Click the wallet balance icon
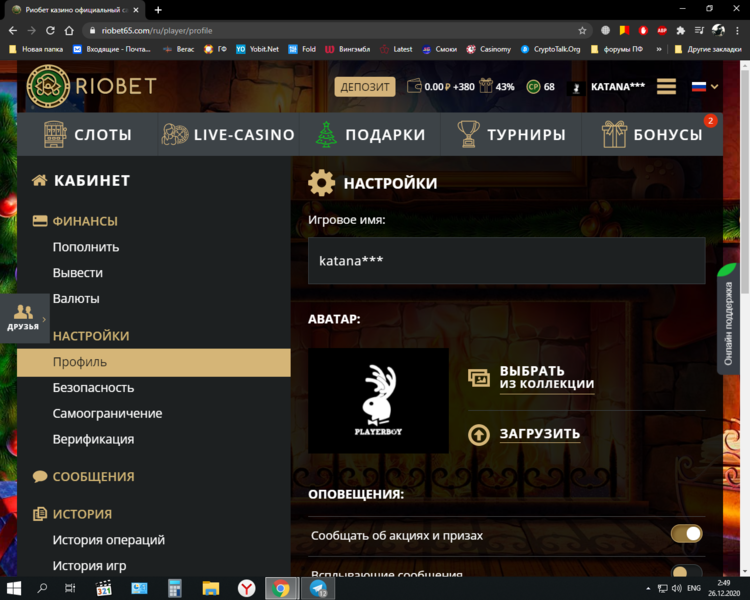Image resolution: width=750 pixels, height=600 pixels. tap(413, 87)
